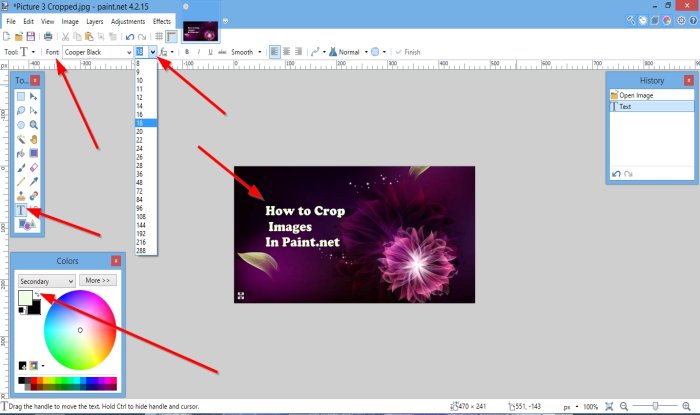The width and height of the screenshot is (700, 415).
Task: Select the Pan hand tool
Action: [x=33, y=139]
